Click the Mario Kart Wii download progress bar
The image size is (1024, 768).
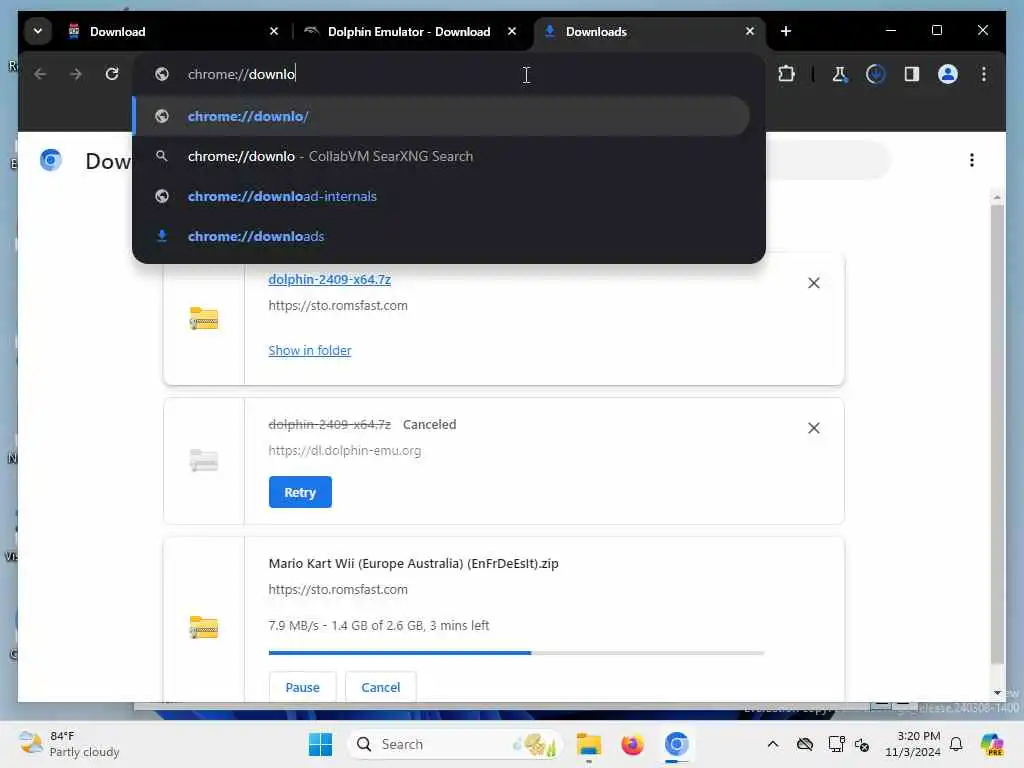pos(516,652)
